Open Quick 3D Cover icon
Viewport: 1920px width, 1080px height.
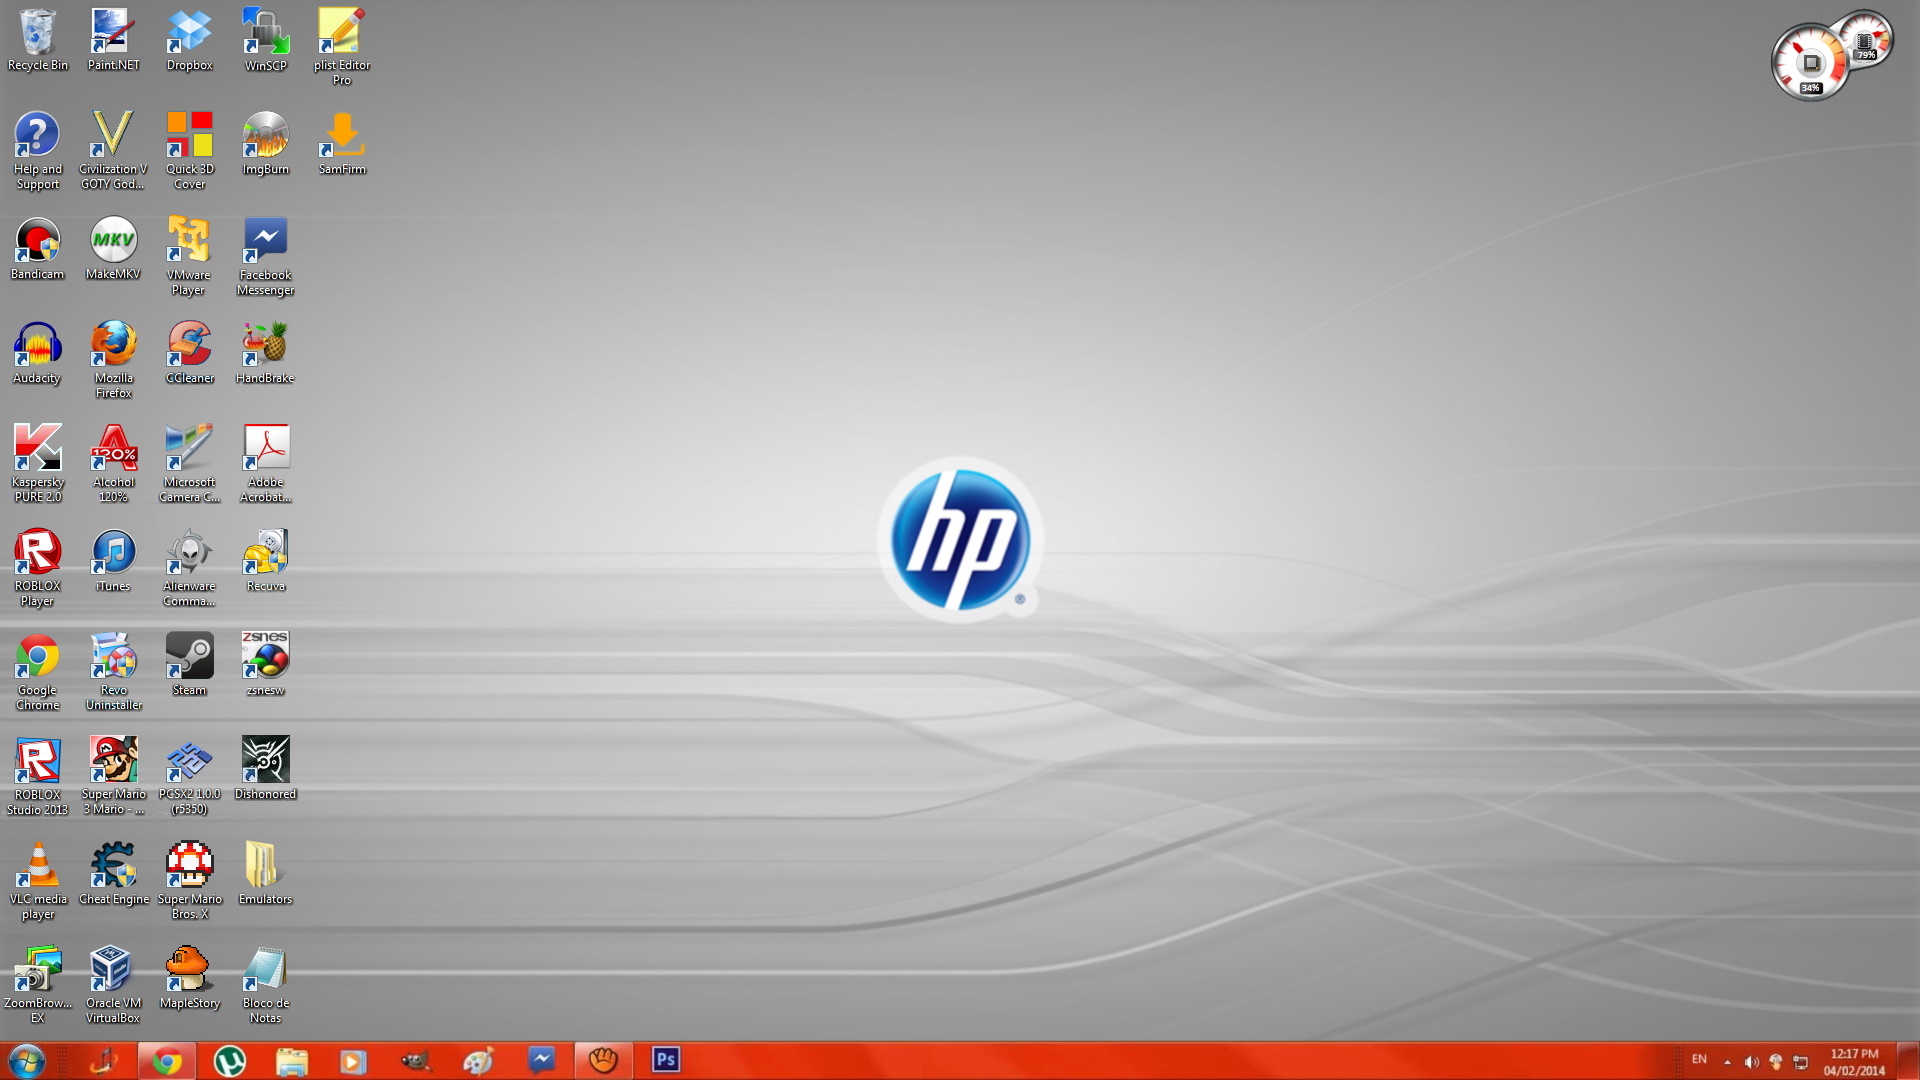(x=189, y=152)
